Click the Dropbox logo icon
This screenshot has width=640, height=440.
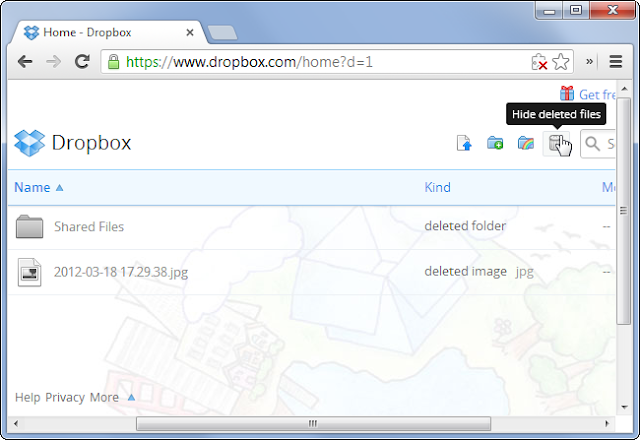[x=29, y=143]
